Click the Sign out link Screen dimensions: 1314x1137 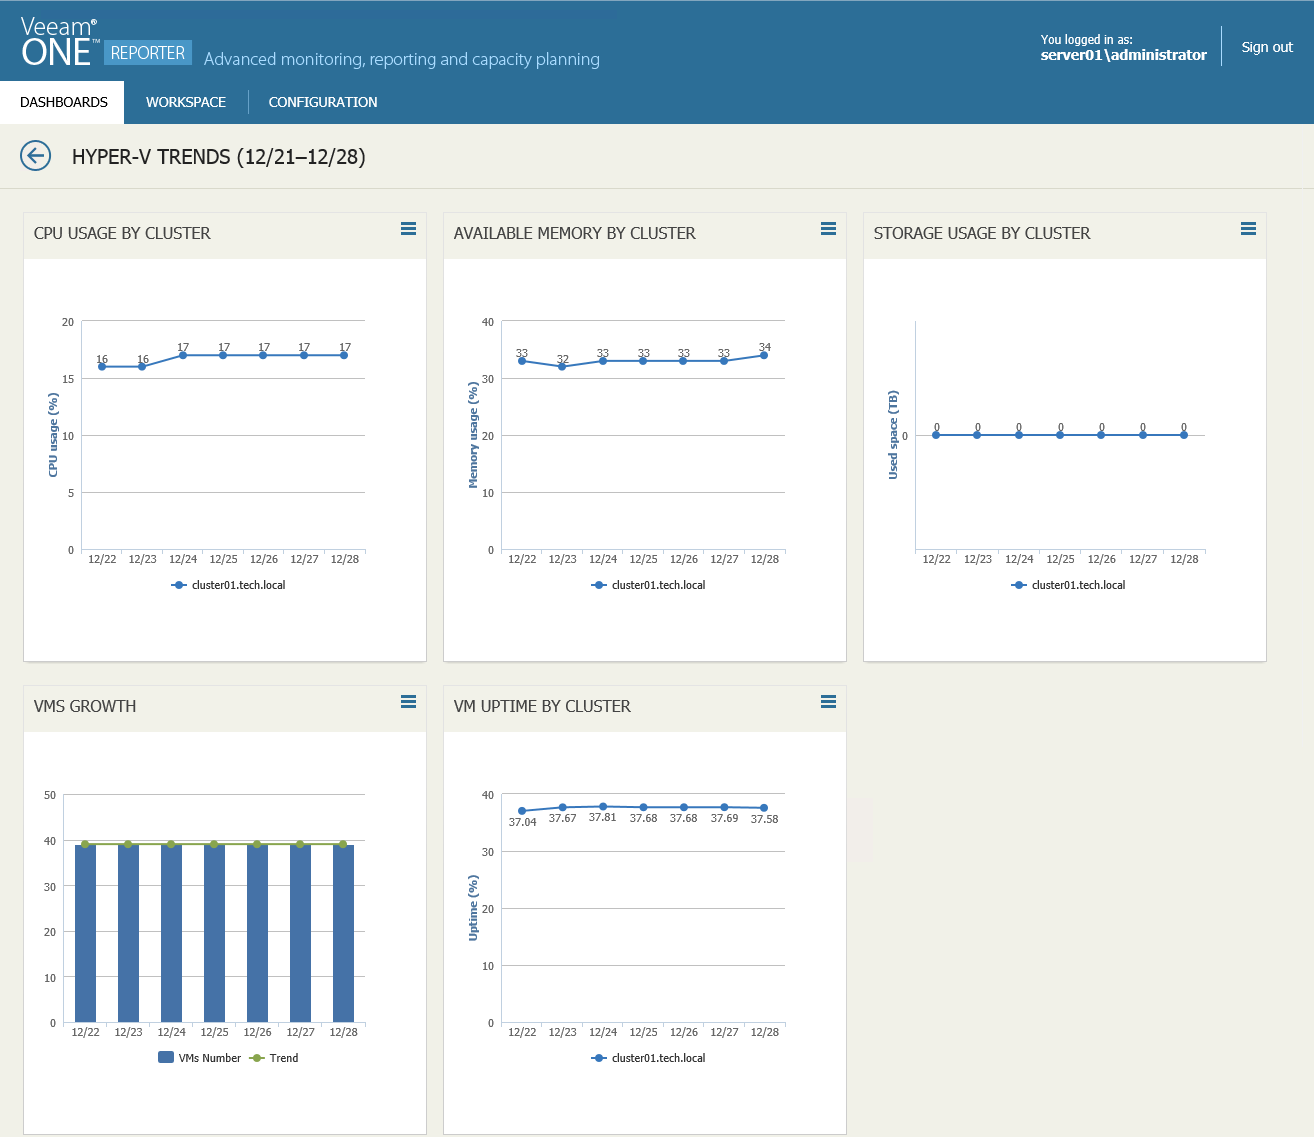point(1267,47)
